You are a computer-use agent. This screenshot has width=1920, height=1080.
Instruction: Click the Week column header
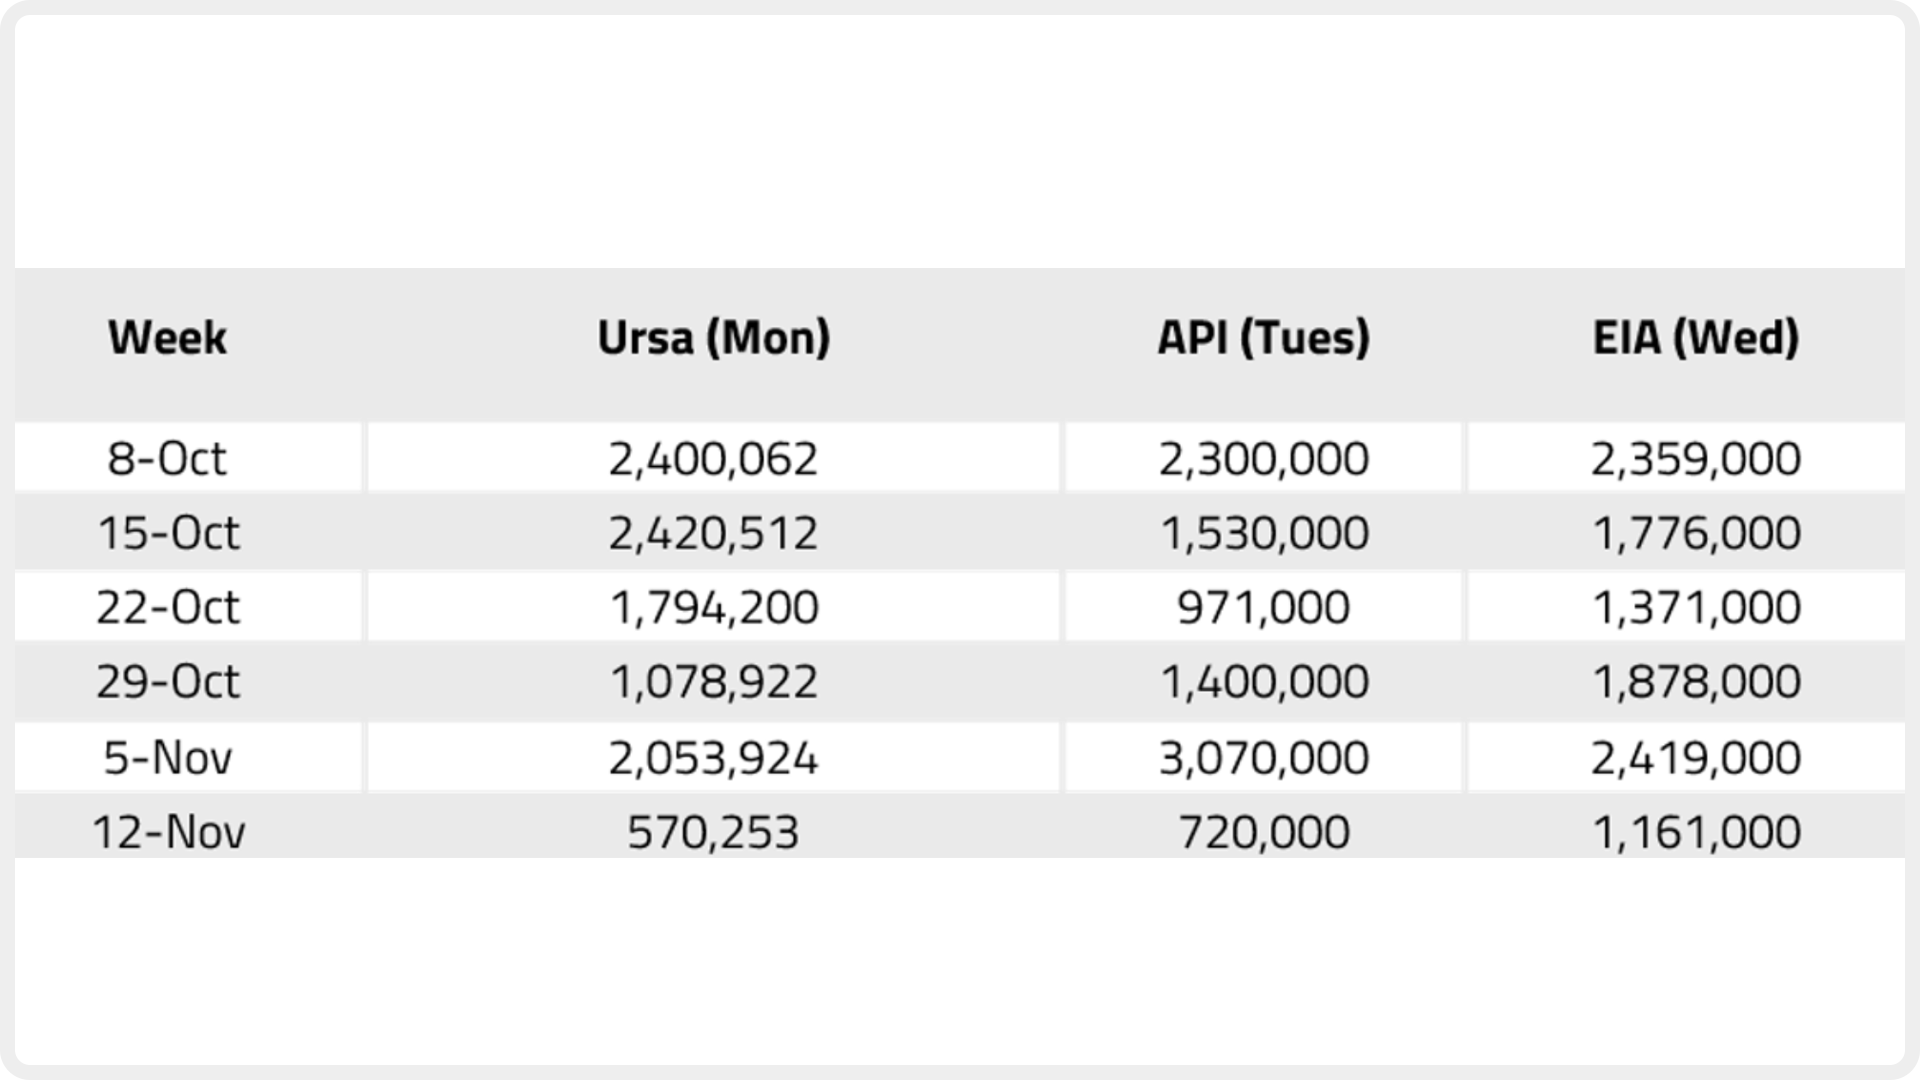(x=167, y=338)
